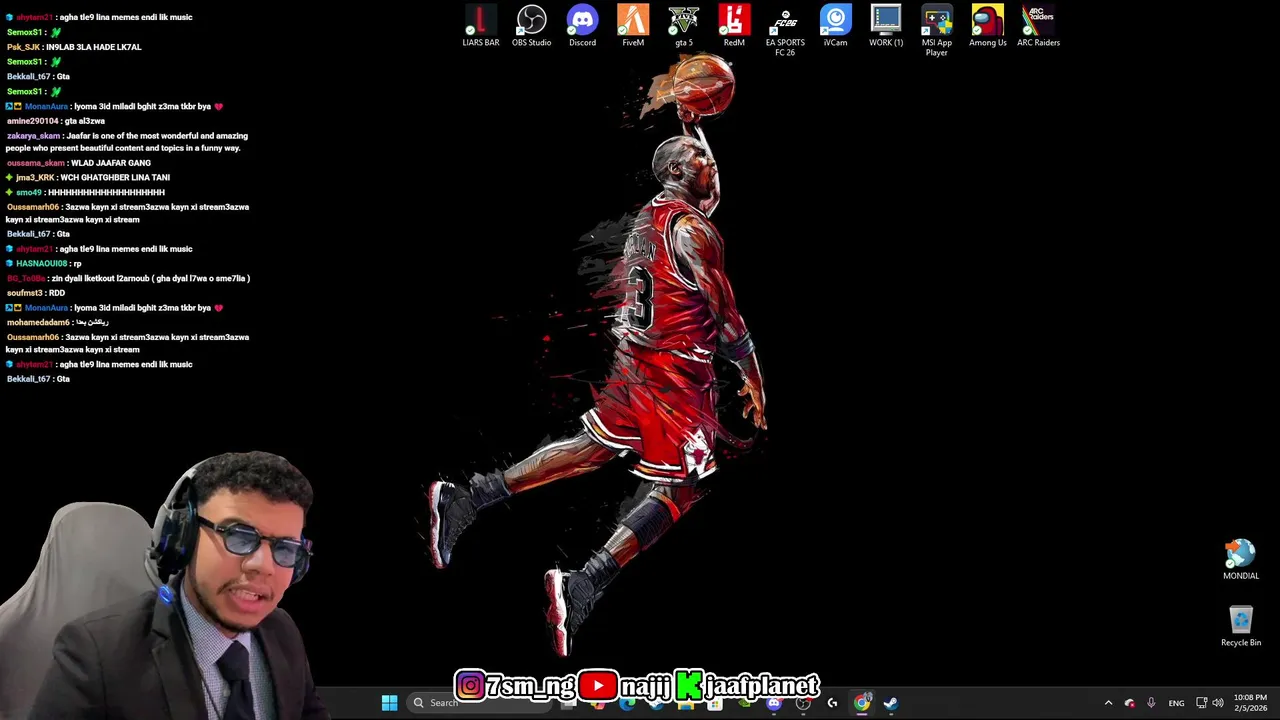Launch the ARC Raiders desktop shortcut
The height and width of the screenshot is (720, 1280).
click(x=1038, y=25)
